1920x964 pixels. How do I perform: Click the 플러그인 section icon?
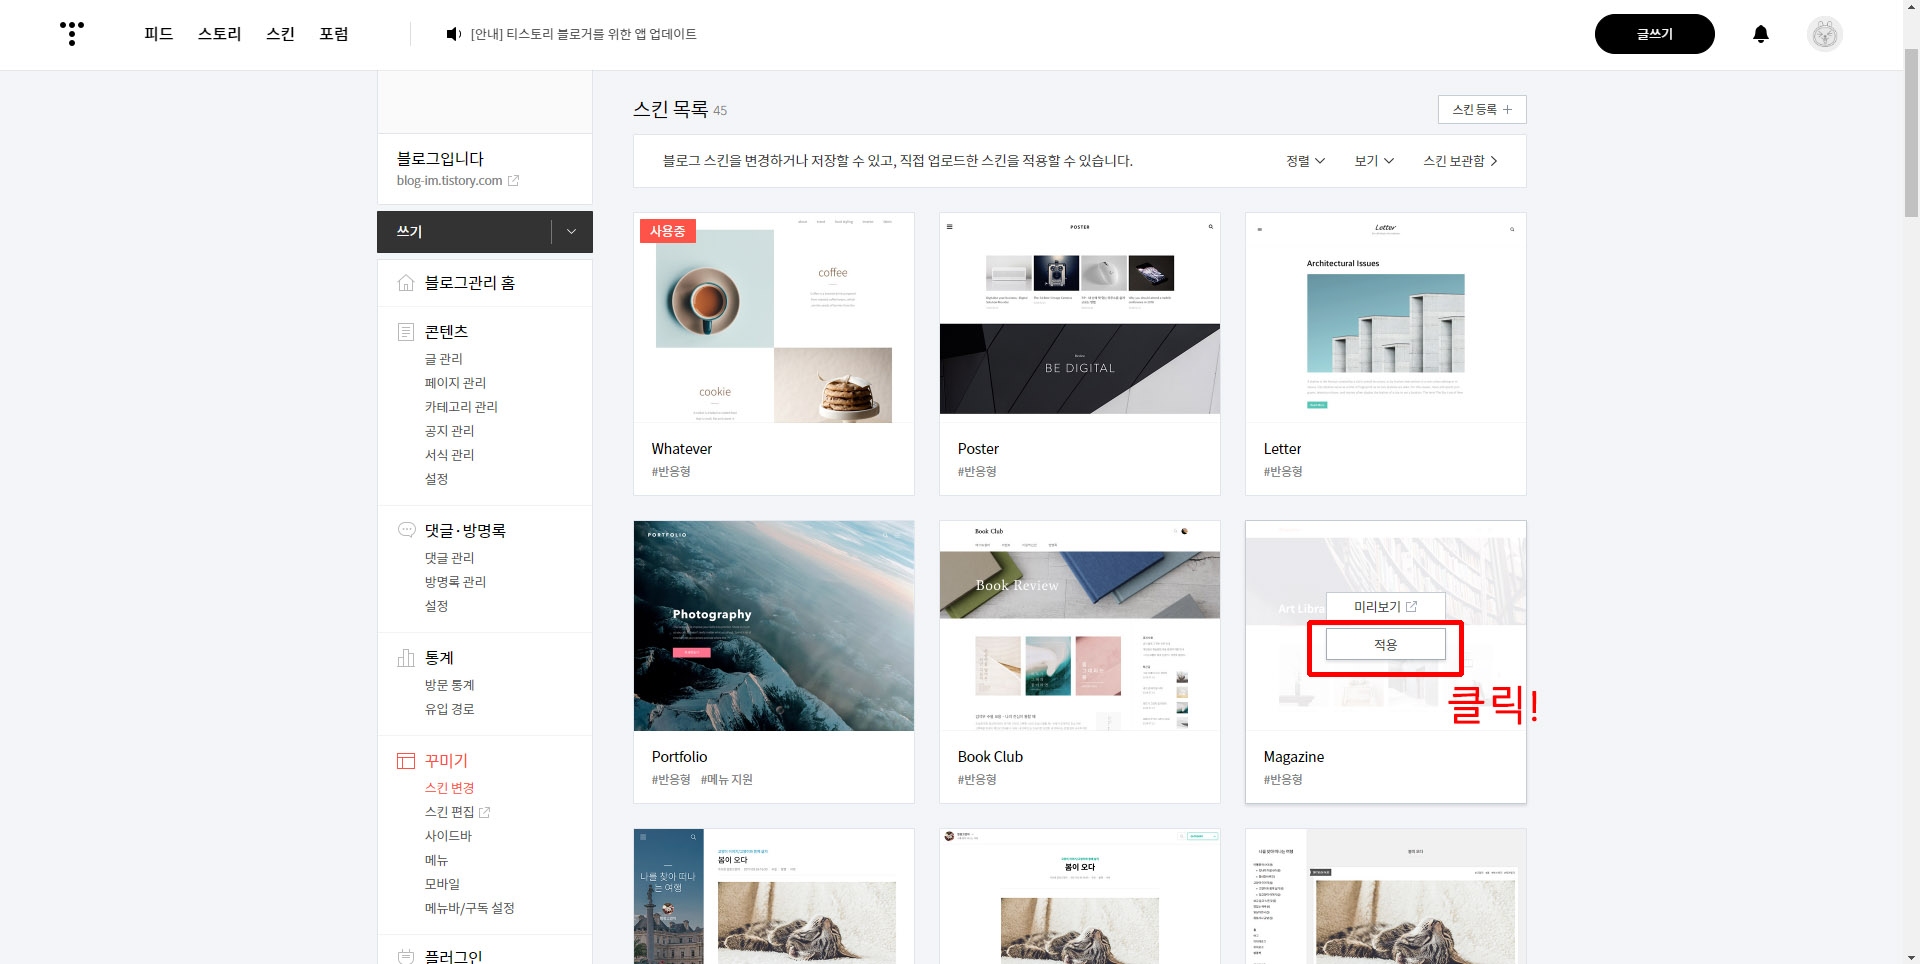point(406,956)
